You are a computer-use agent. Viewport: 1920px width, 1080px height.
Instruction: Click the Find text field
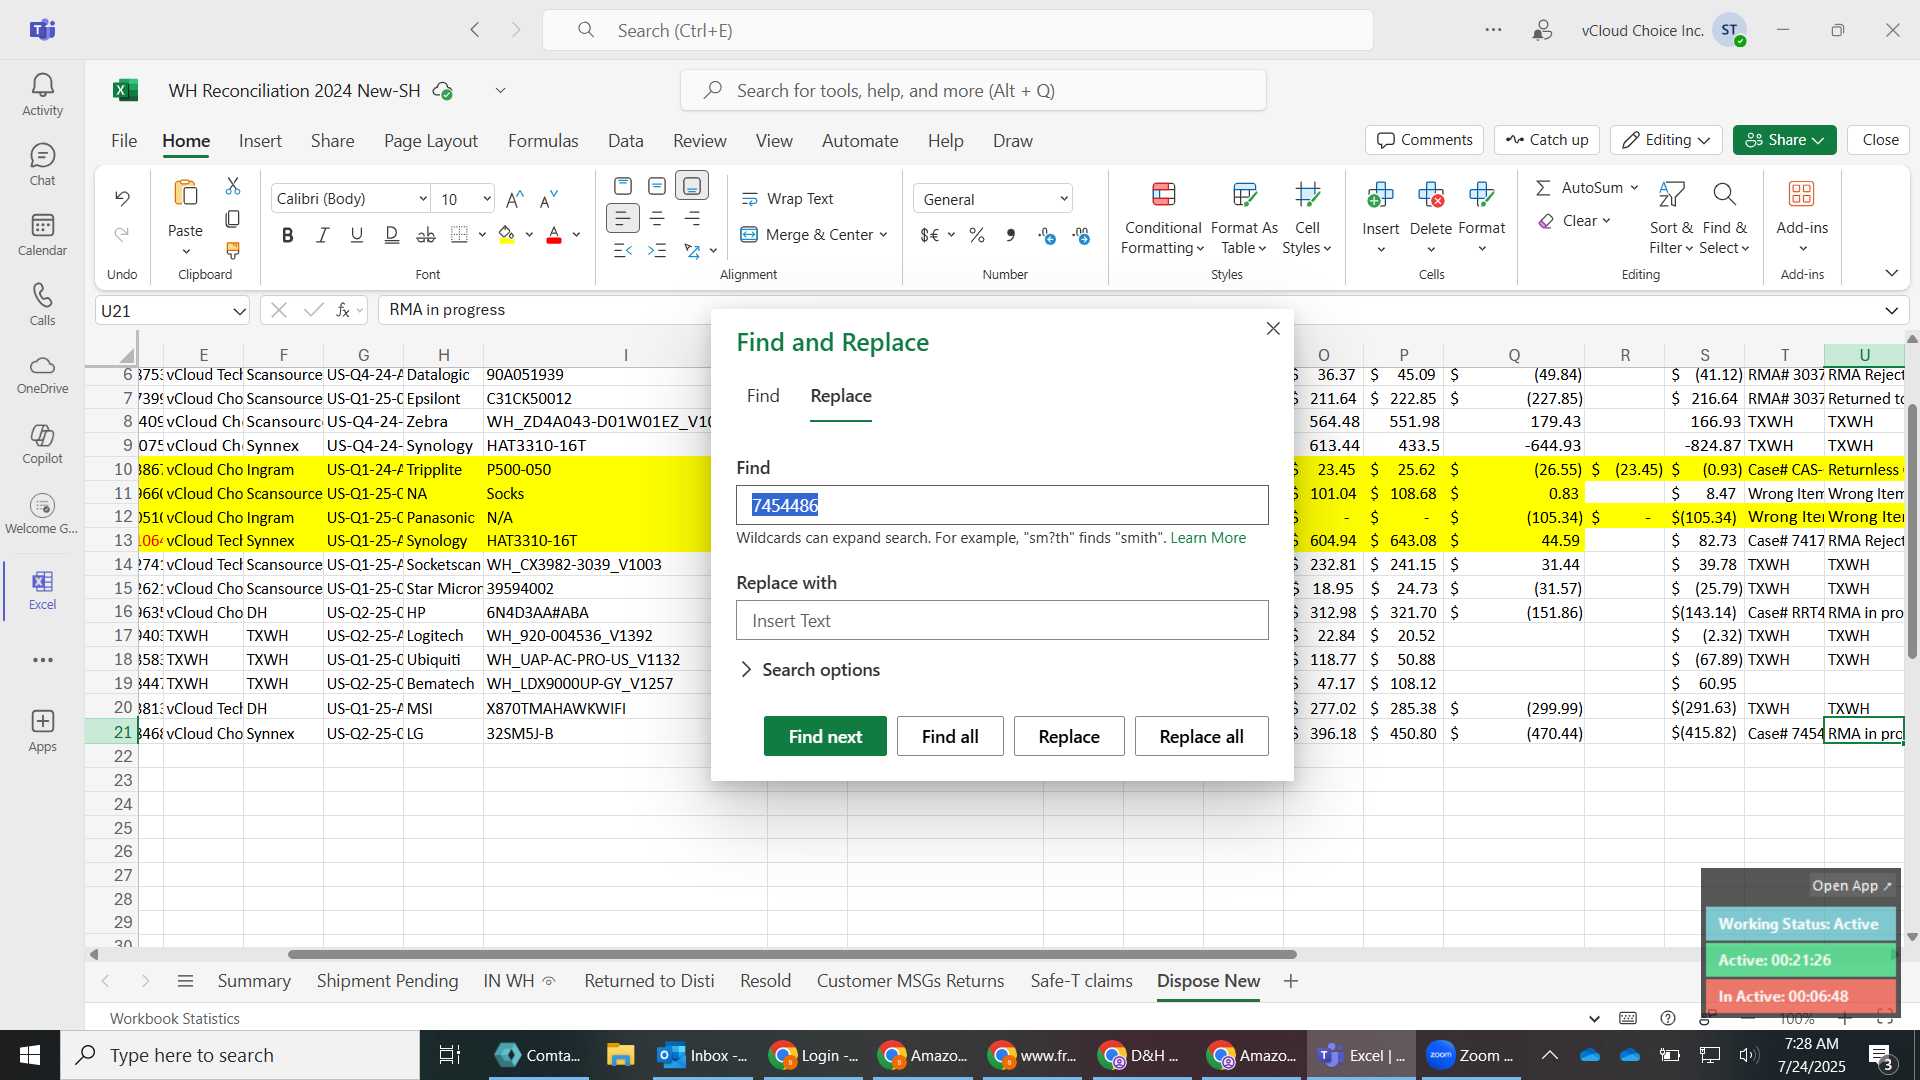[x=1002, y=505]
